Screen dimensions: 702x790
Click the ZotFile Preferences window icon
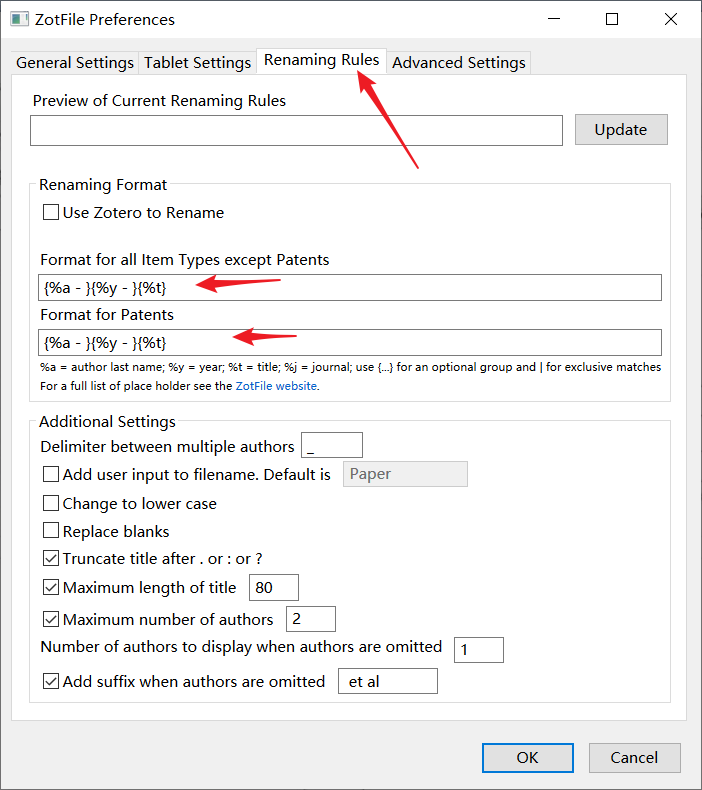coord(19,19)
